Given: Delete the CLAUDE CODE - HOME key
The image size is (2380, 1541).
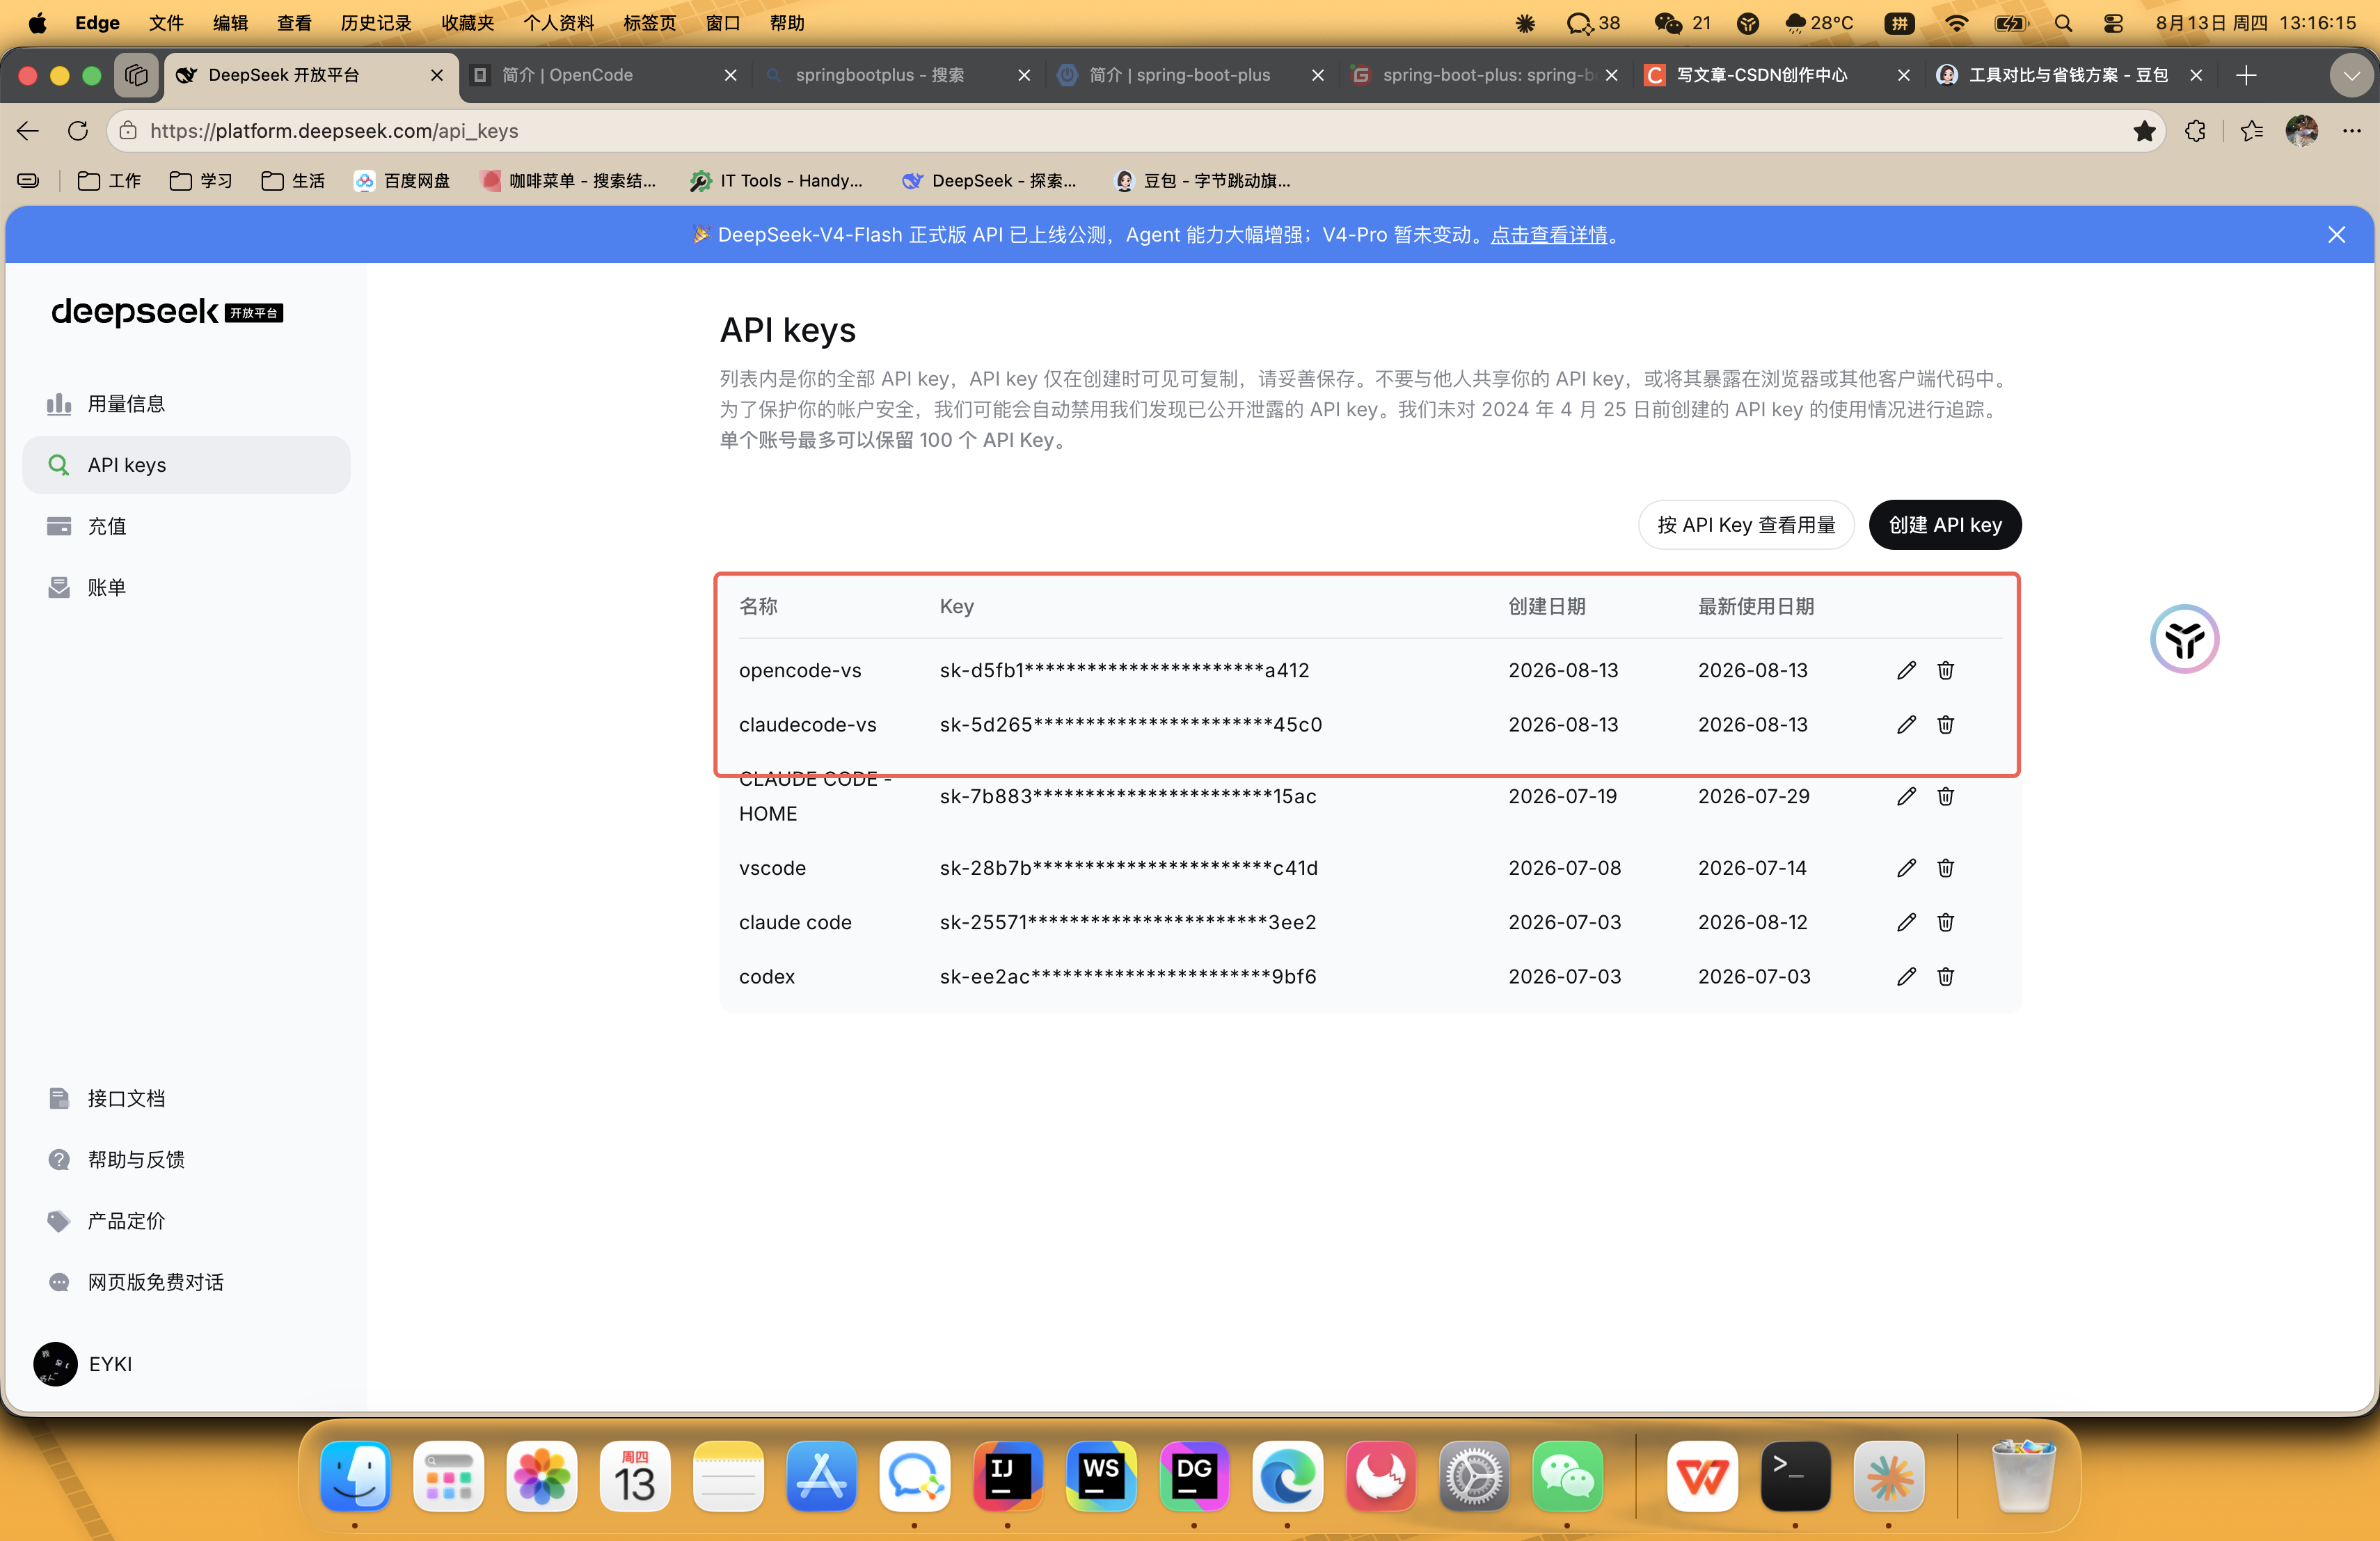Looking at the screenshot, I should (1945, 796).
